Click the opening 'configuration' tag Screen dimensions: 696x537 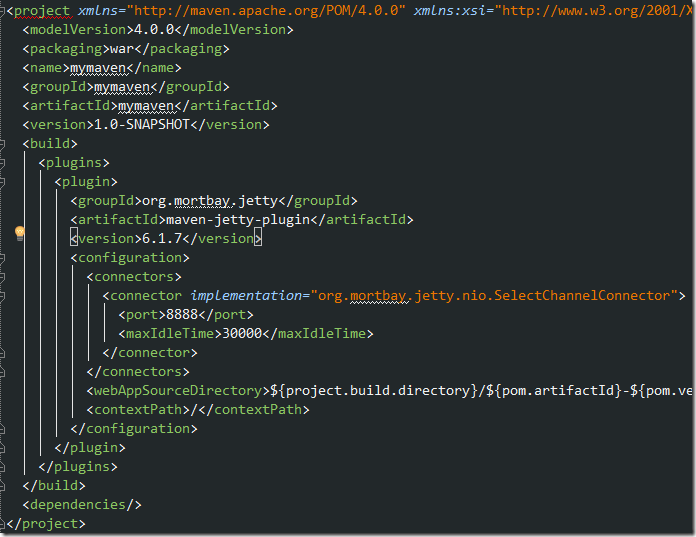130,258
